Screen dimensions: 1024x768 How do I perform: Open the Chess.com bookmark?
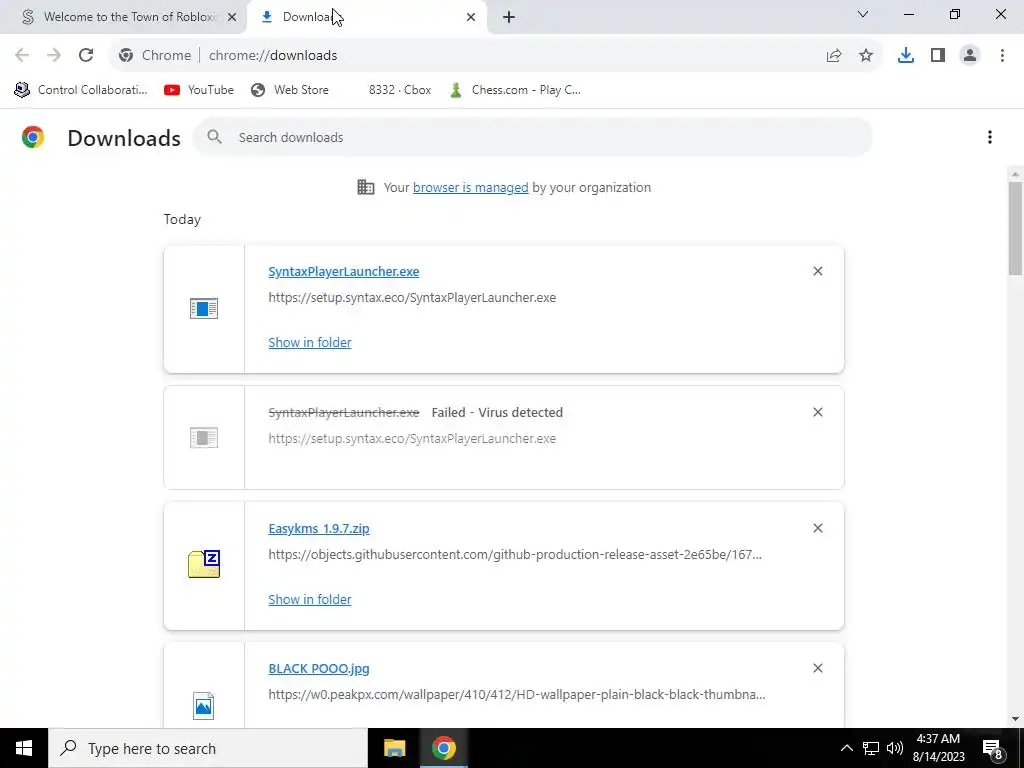point(515,90)
